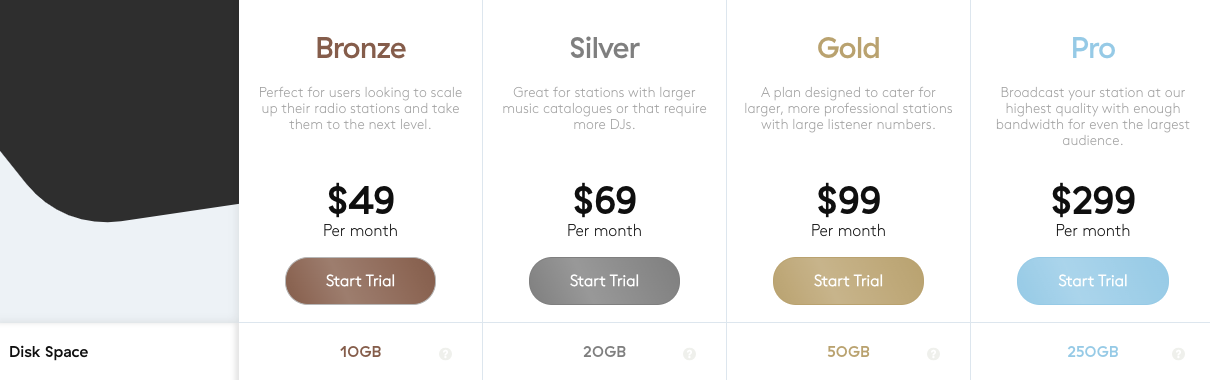Click the Silver disk space help icon
1210x380 pixels.
pos(690,354)
